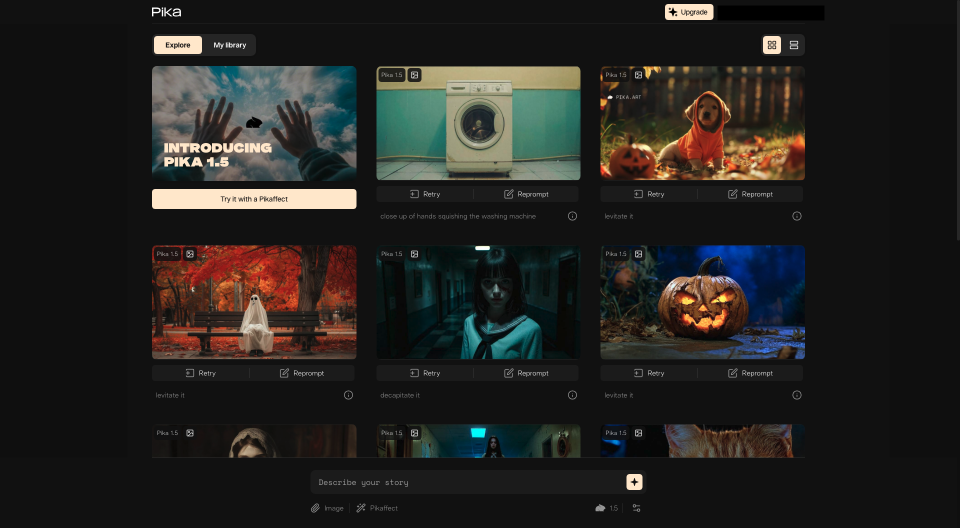
Task: Click image icon on hallway girl card
Action: tap(414, 254)
